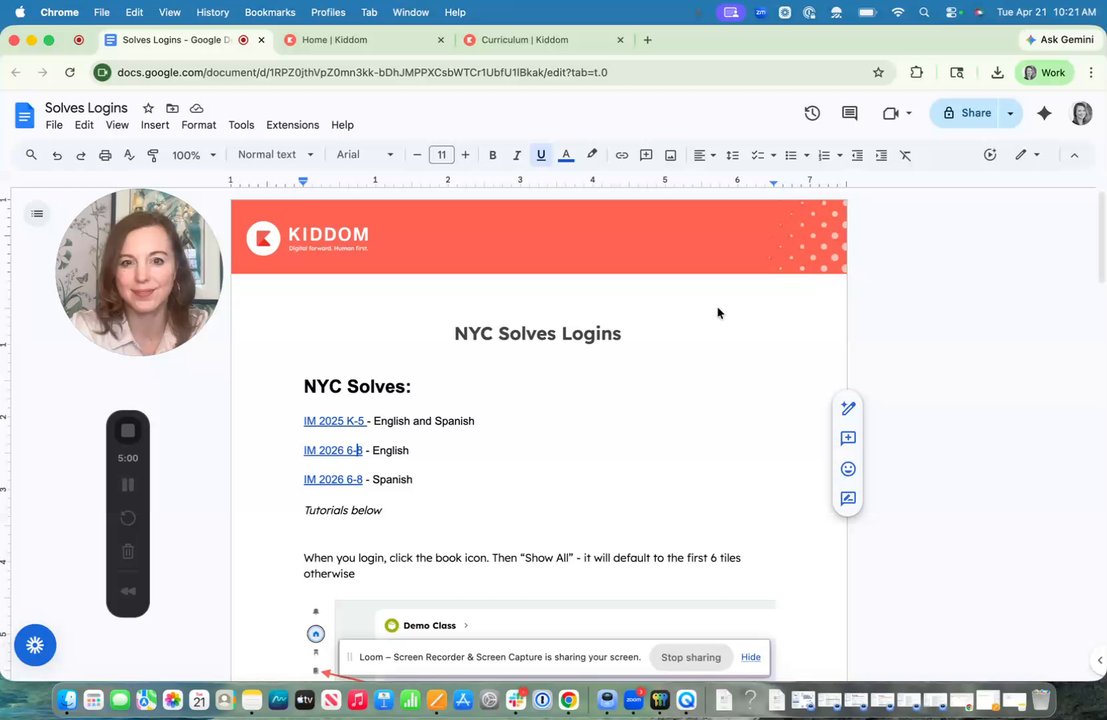This screenshot has height=720, width=1107.
Task: Show the document outline panel
Action: coord(37,214)
